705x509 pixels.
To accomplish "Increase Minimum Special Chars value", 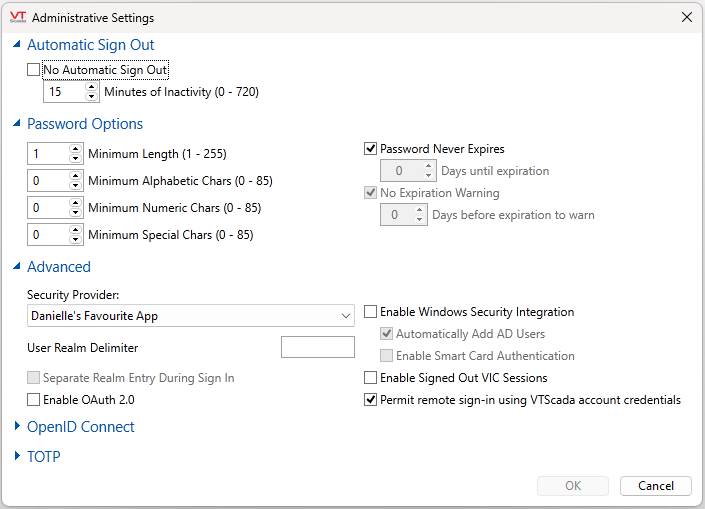I will click(76, 230).
